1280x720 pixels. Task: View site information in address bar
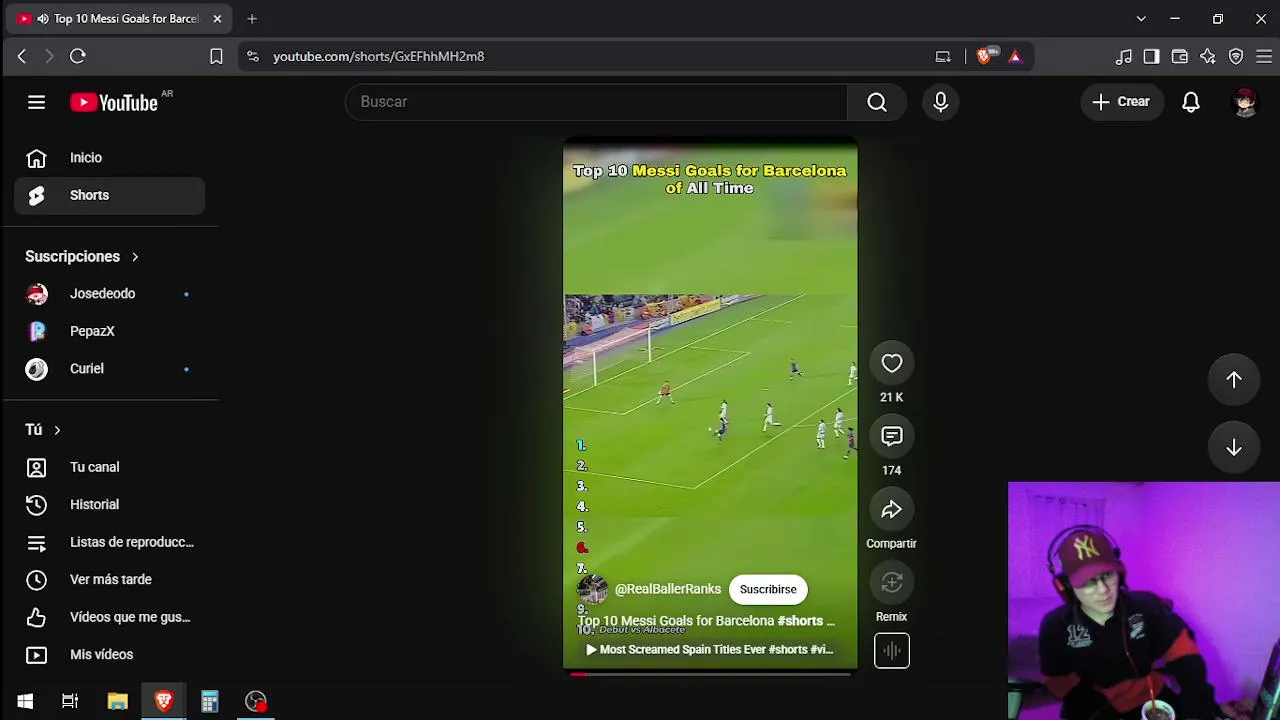252,56
